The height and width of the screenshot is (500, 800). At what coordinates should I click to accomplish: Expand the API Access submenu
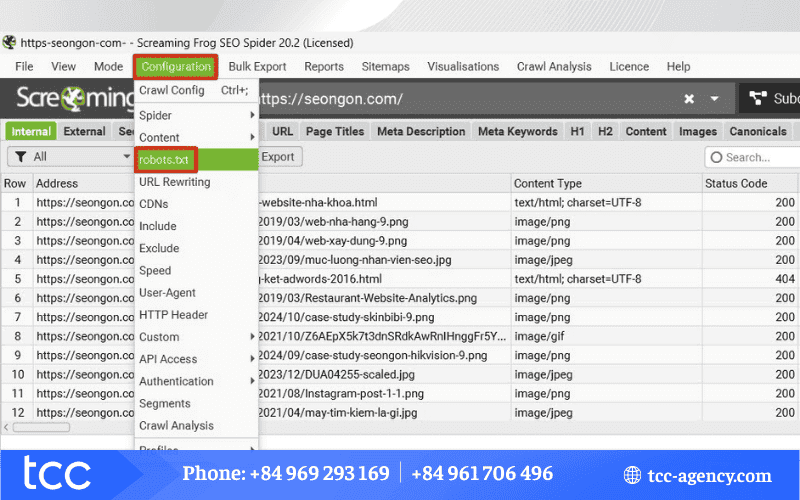(196, 359)
